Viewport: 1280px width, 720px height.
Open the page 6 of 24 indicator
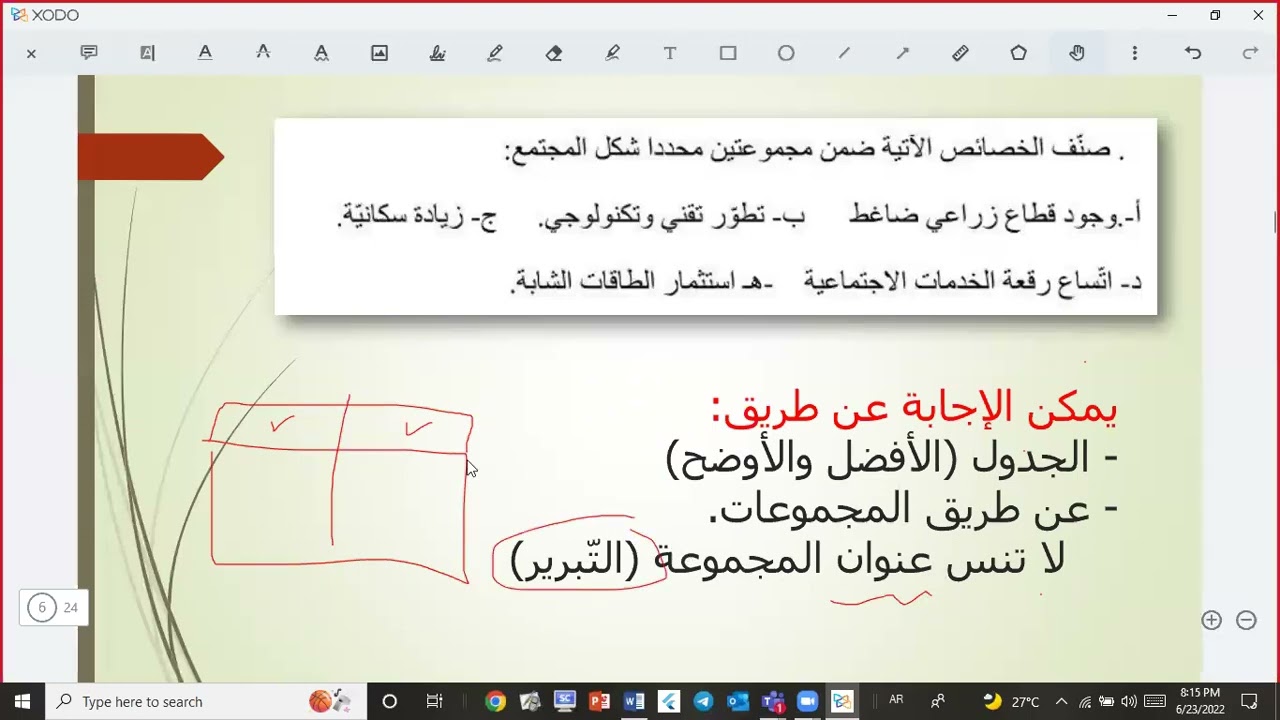coord(54,607)
